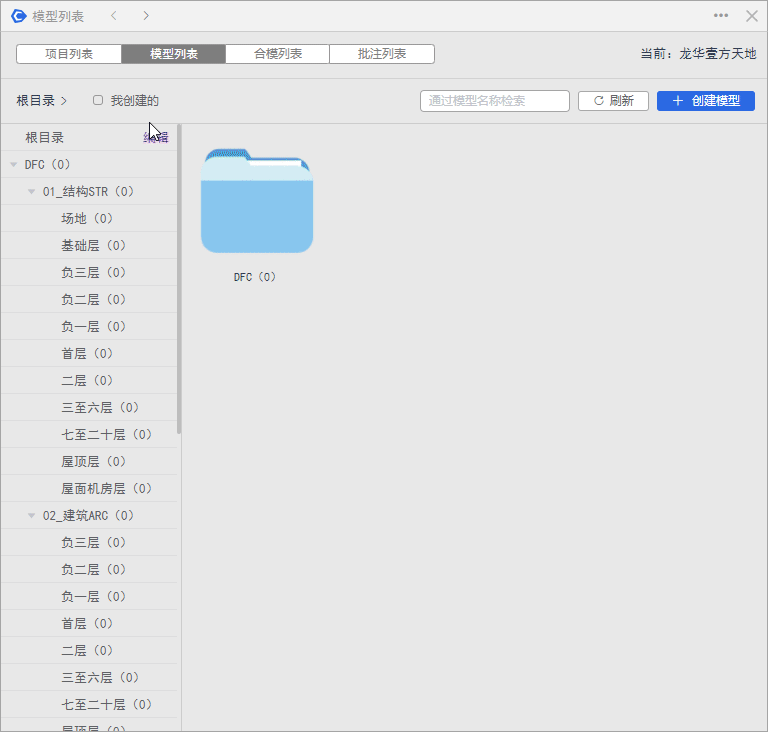Collapse the DFC tree node arrow
The image size is (768, 732).
pos(14,164)
